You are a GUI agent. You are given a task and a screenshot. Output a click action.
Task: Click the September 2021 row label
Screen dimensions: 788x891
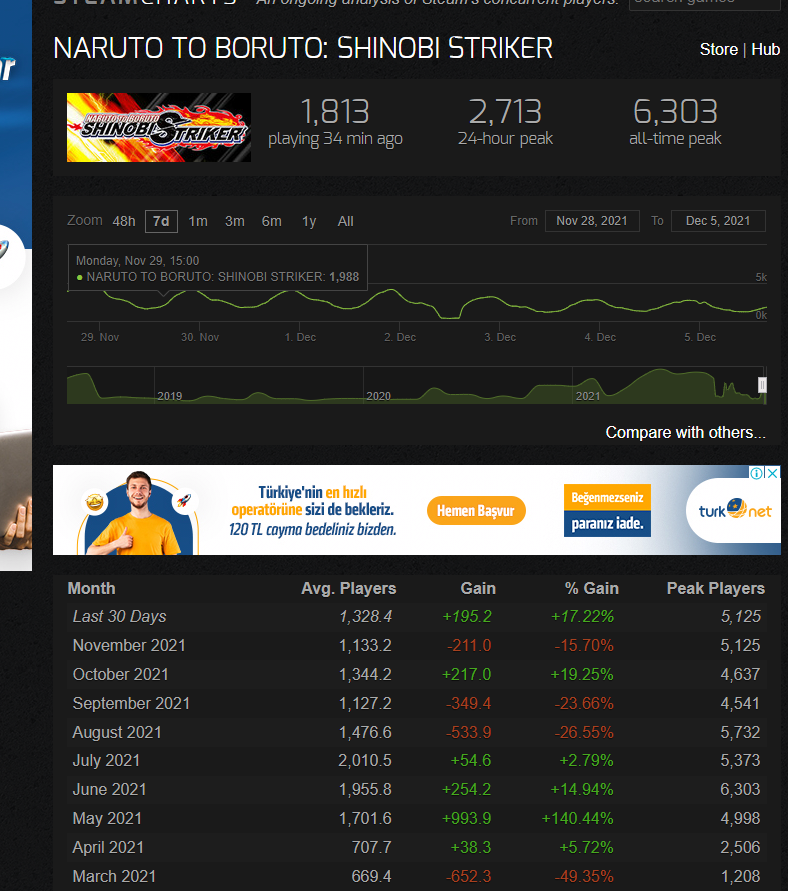[131, 703]
